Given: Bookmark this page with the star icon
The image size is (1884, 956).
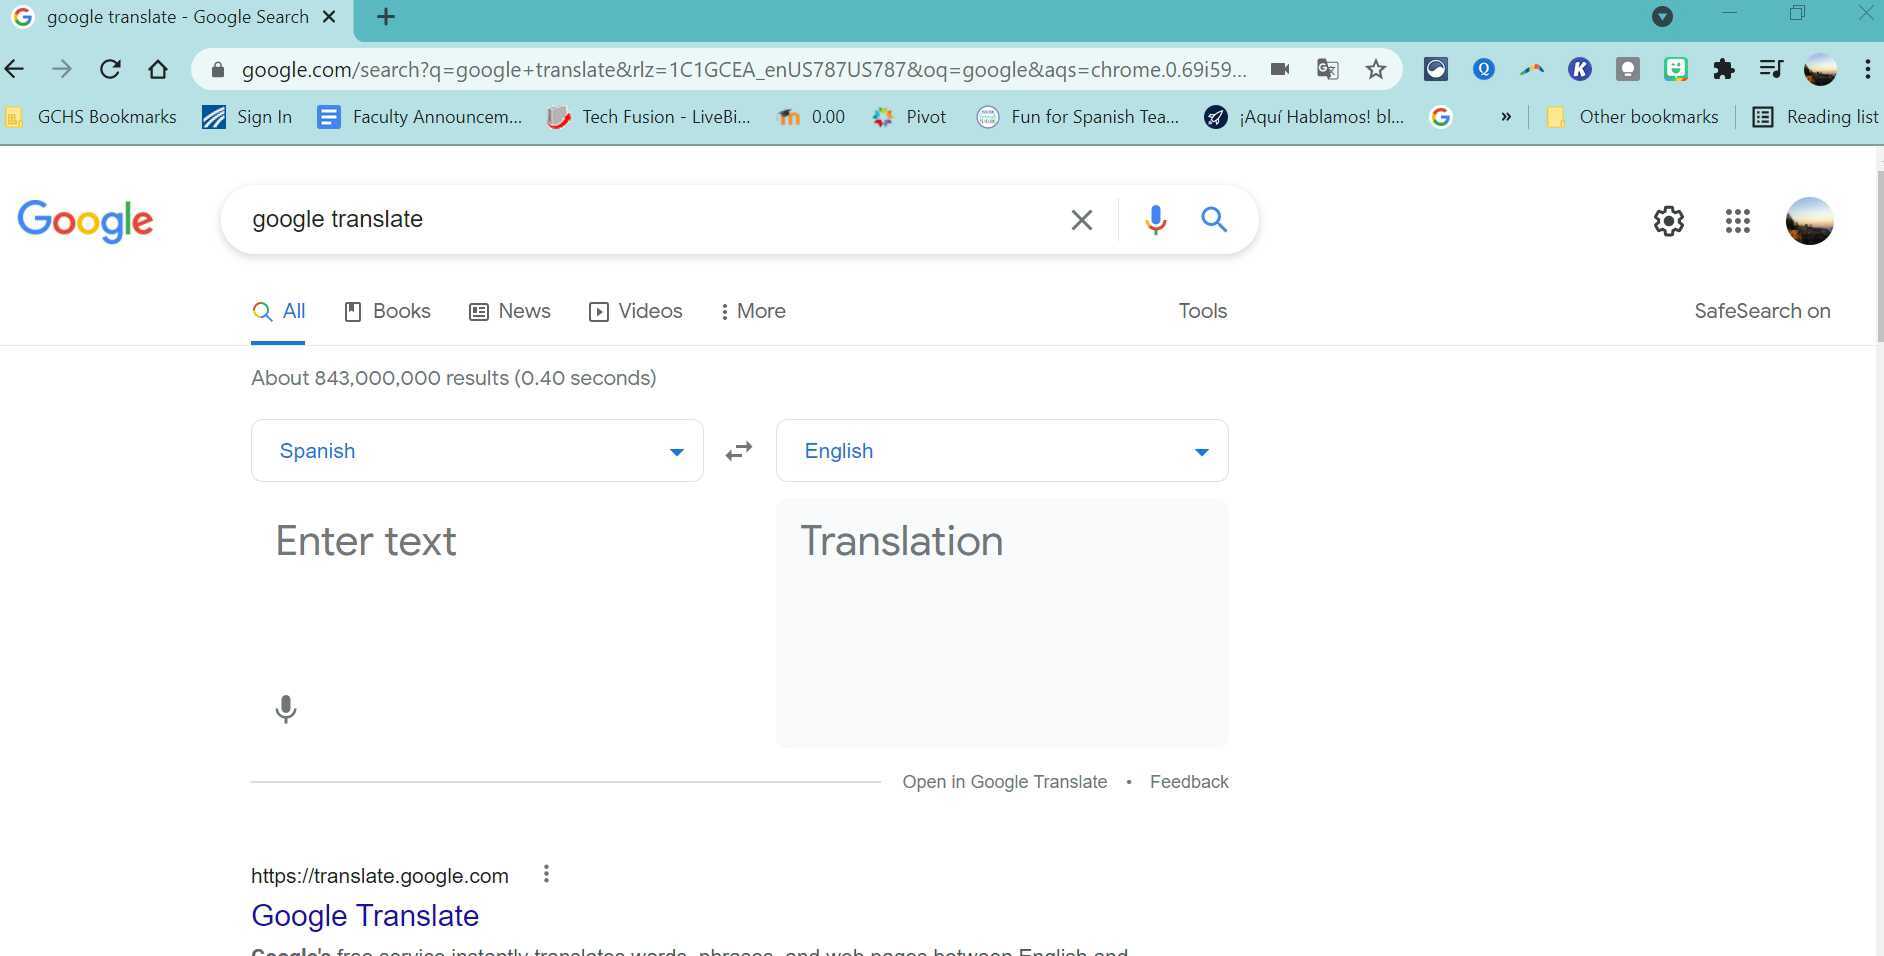Looking at the screenshot, I should tap(1376, 69).
